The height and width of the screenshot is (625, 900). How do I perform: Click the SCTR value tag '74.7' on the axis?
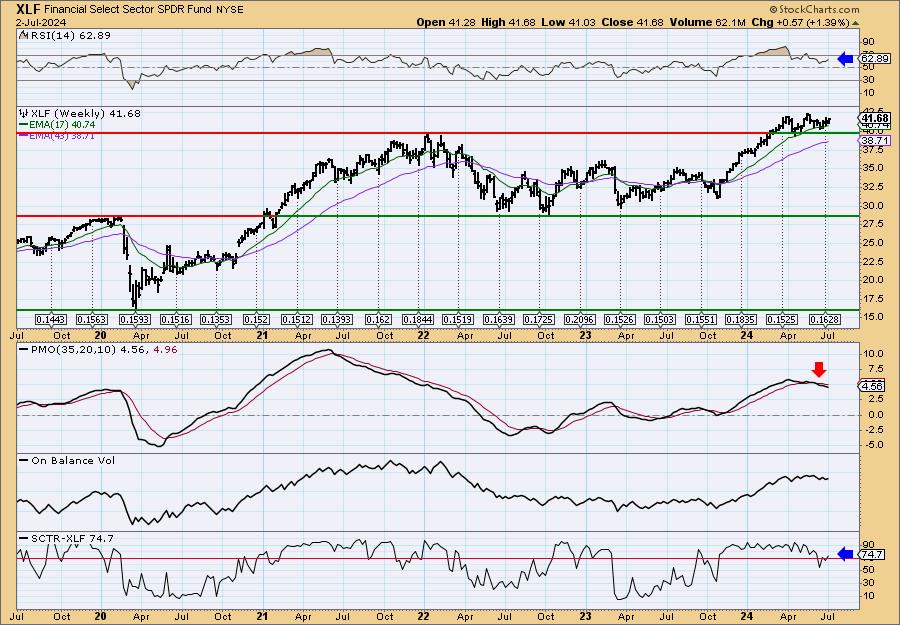[x=873, y=554]
